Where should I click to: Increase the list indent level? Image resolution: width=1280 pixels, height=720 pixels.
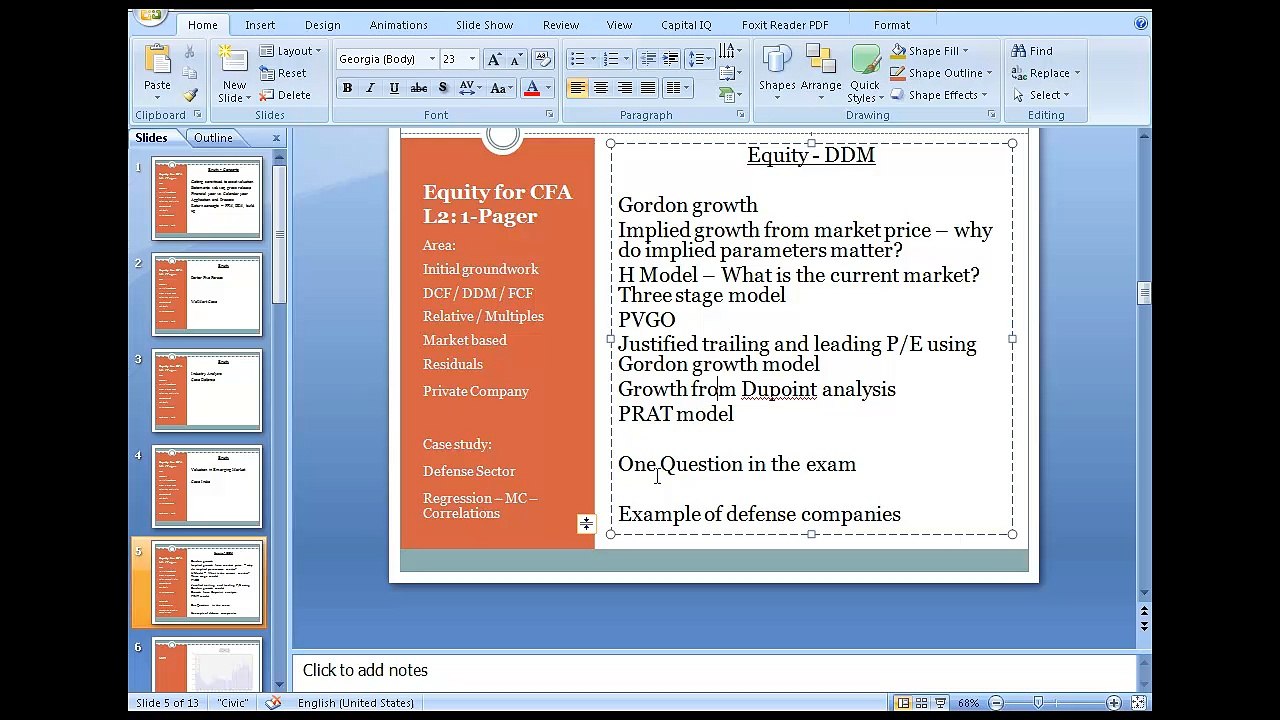(x=670, y=60)
